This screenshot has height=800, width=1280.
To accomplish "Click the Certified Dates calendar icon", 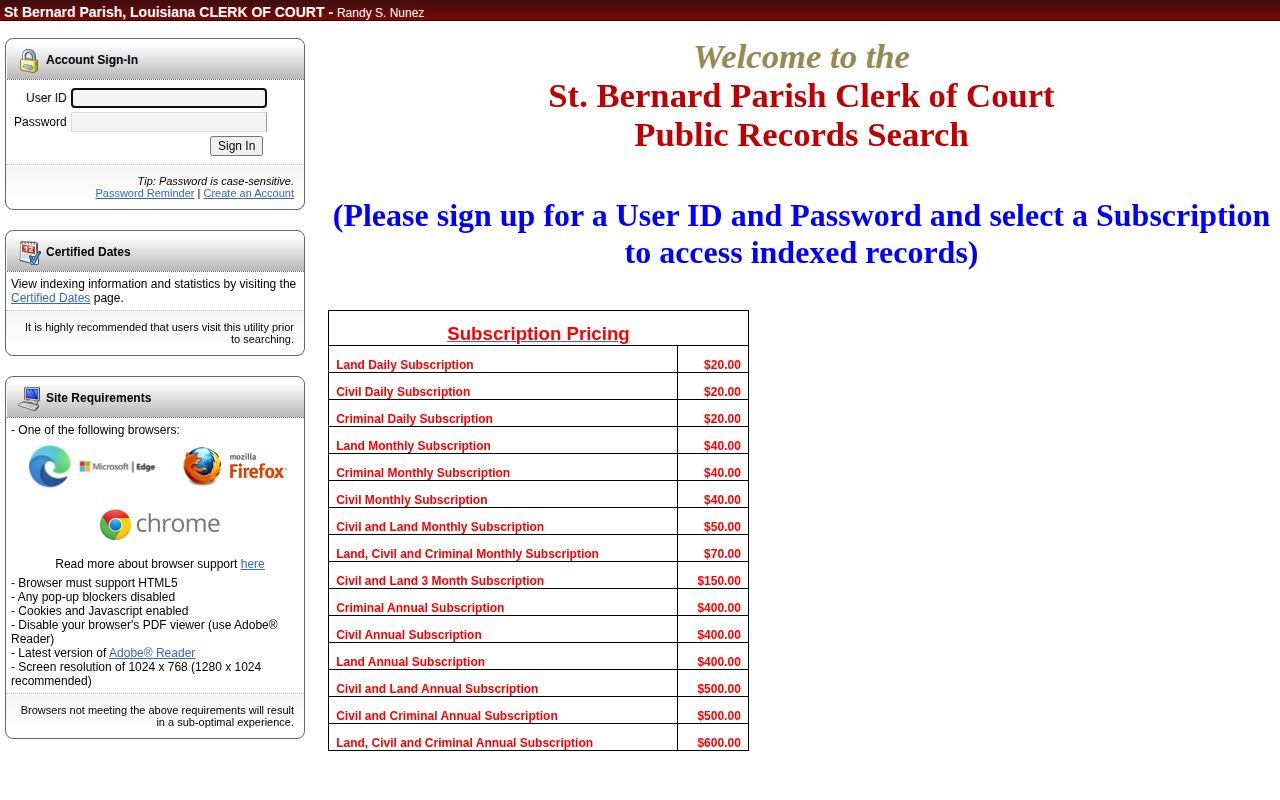I will tap(29, 253).
